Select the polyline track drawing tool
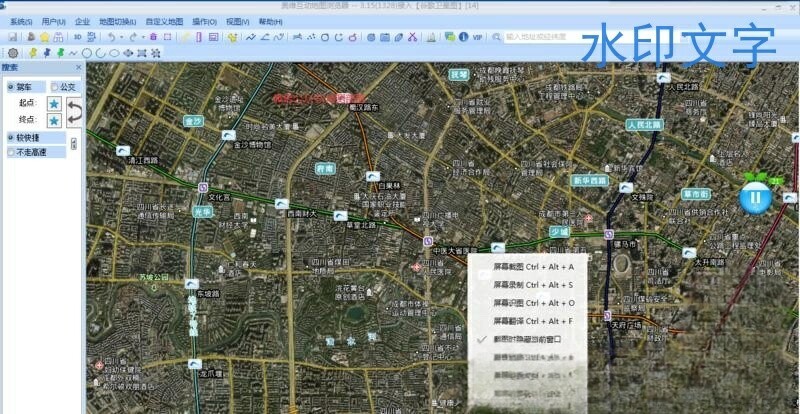Image resolution: width=800 pixels, height=414 pixels. (251, 37)
